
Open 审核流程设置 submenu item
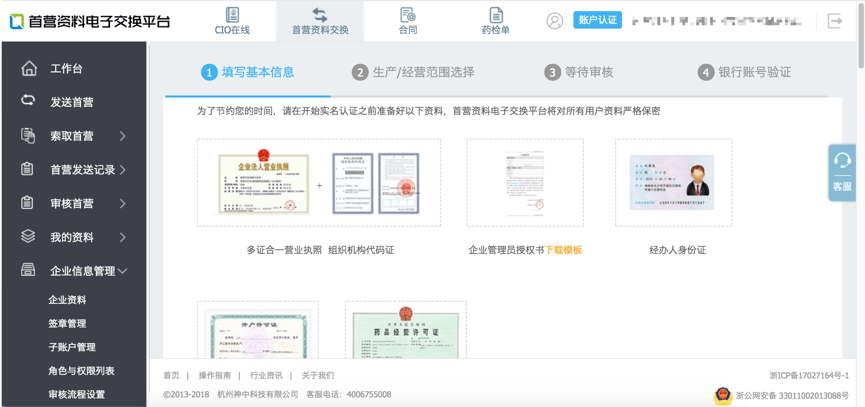pos(77,394)
